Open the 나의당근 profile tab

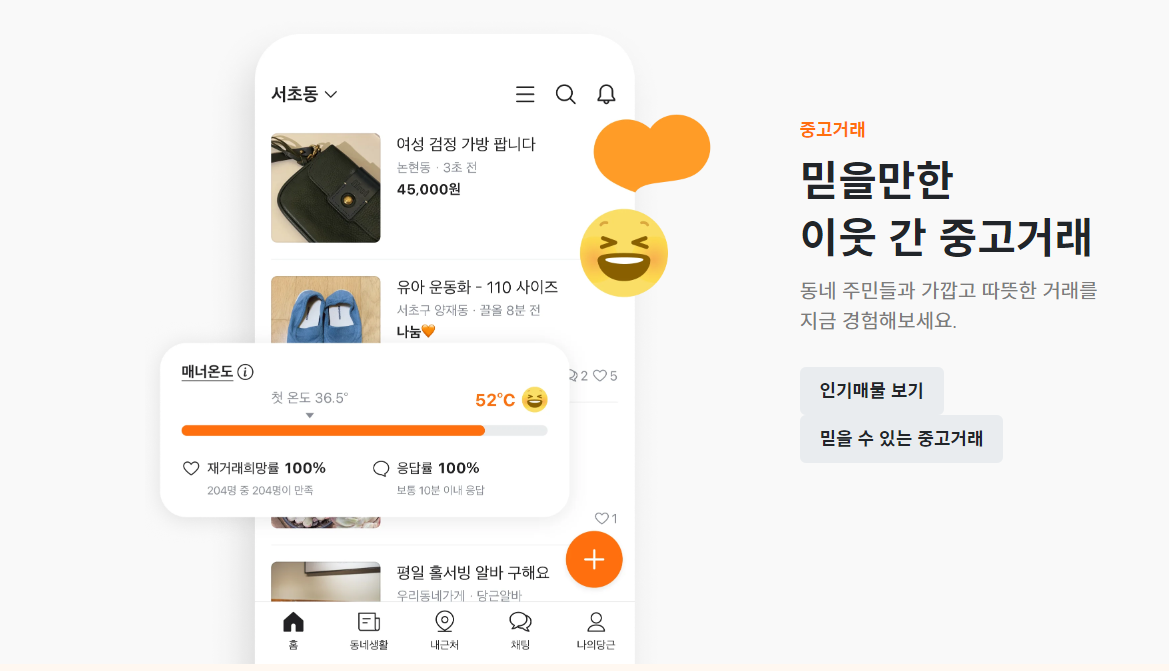[x=596, y=631]
